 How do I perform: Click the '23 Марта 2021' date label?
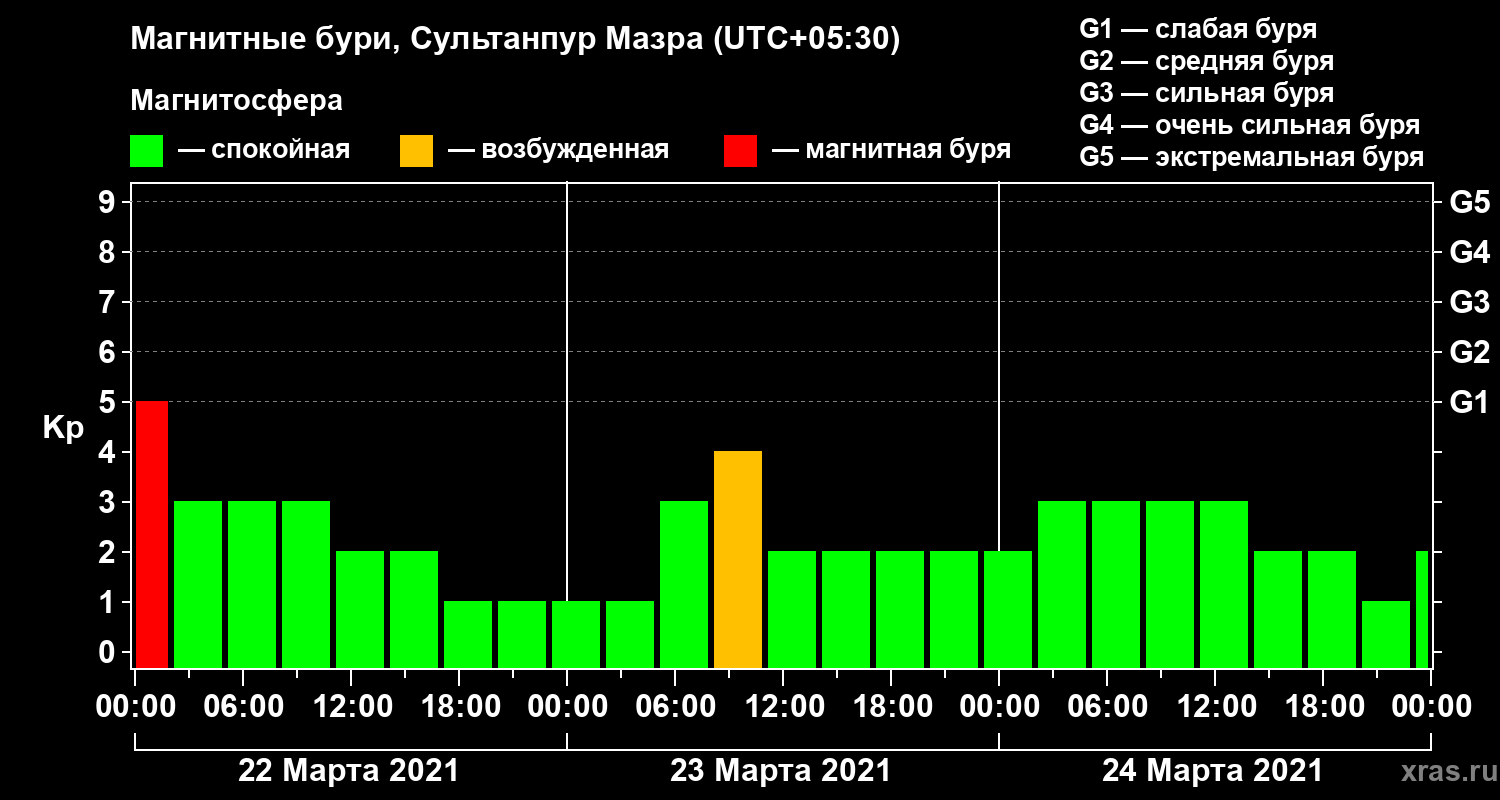[x=781, y=771]
